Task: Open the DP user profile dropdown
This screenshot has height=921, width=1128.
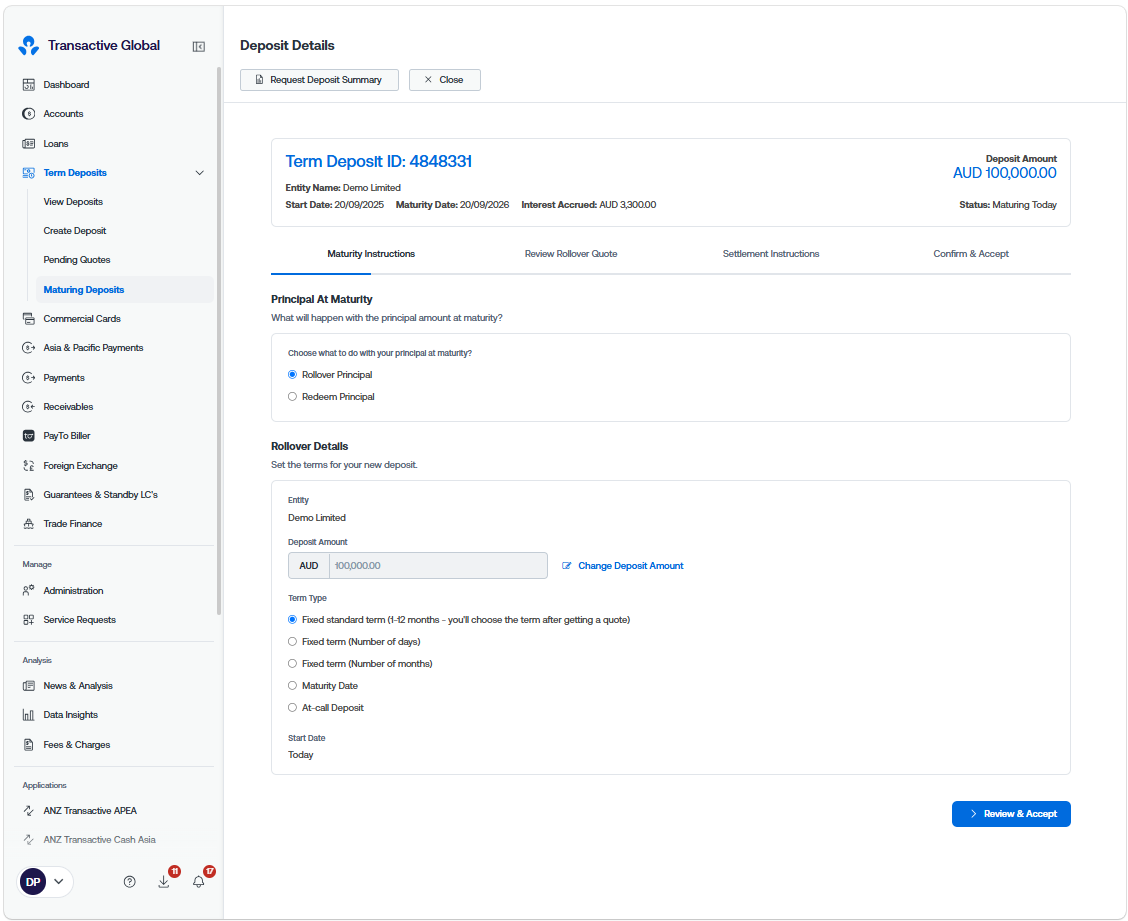Action: (46, 881)
